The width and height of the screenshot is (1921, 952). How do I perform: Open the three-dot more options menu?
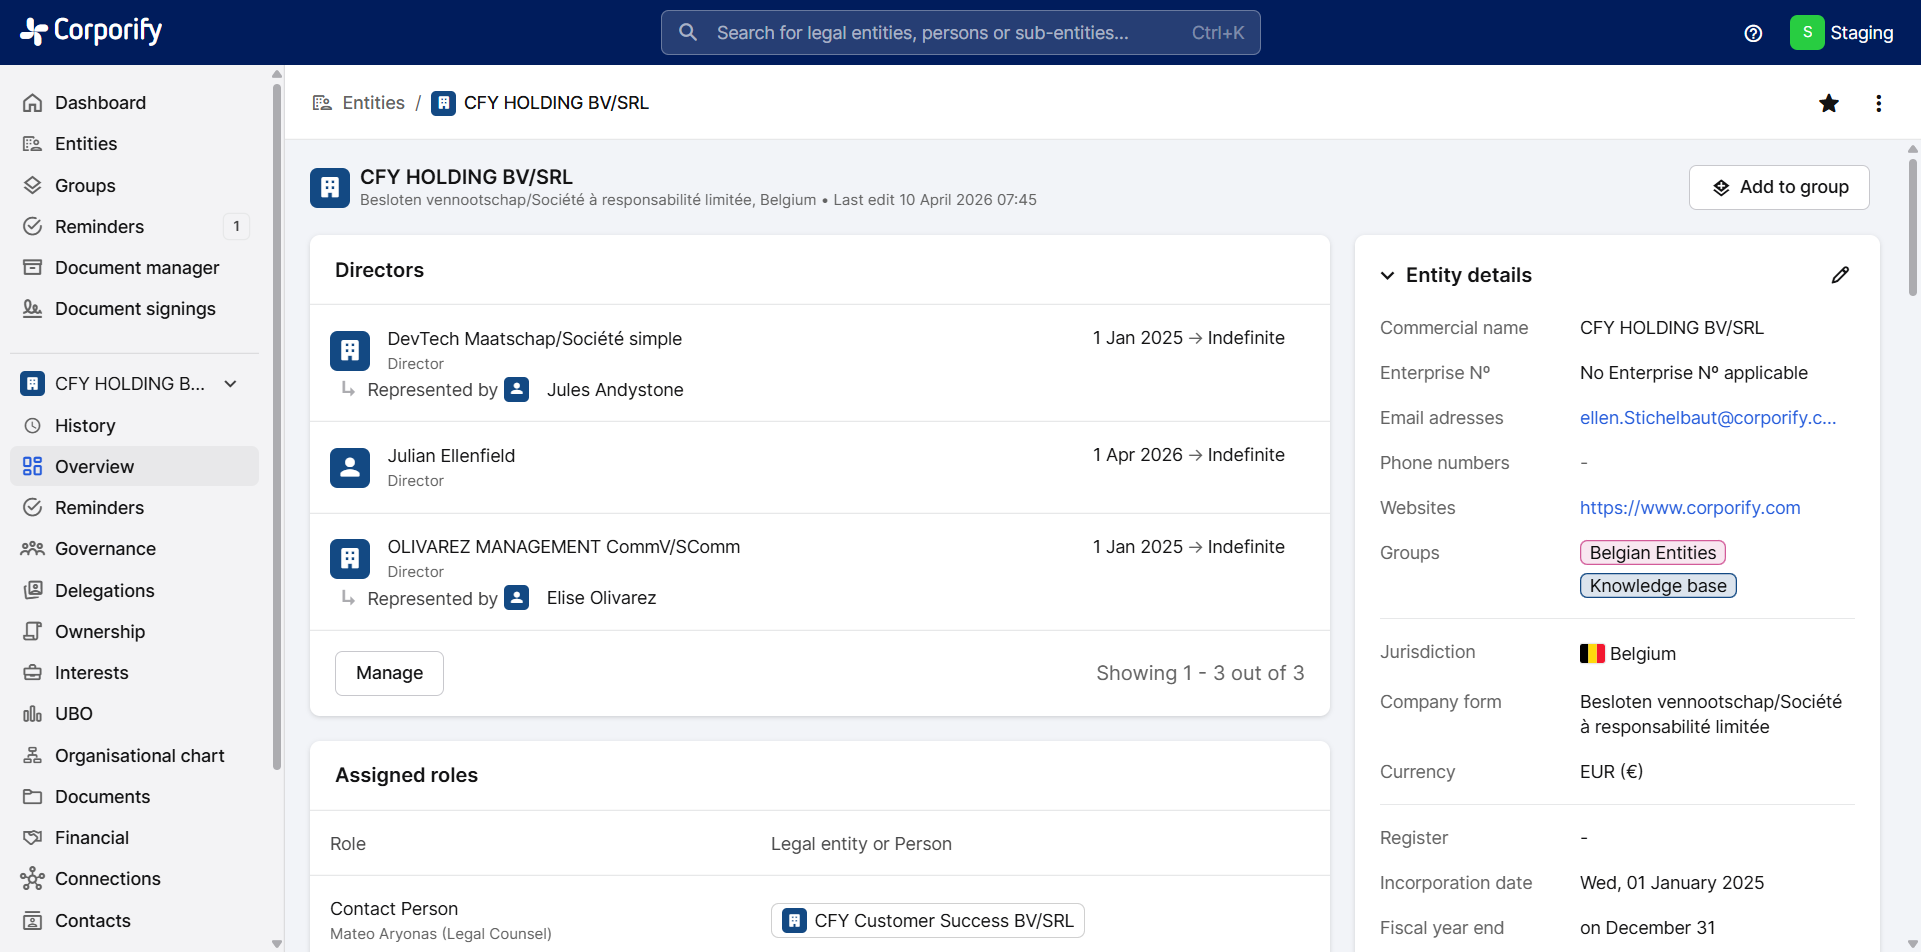point(1878,103)
